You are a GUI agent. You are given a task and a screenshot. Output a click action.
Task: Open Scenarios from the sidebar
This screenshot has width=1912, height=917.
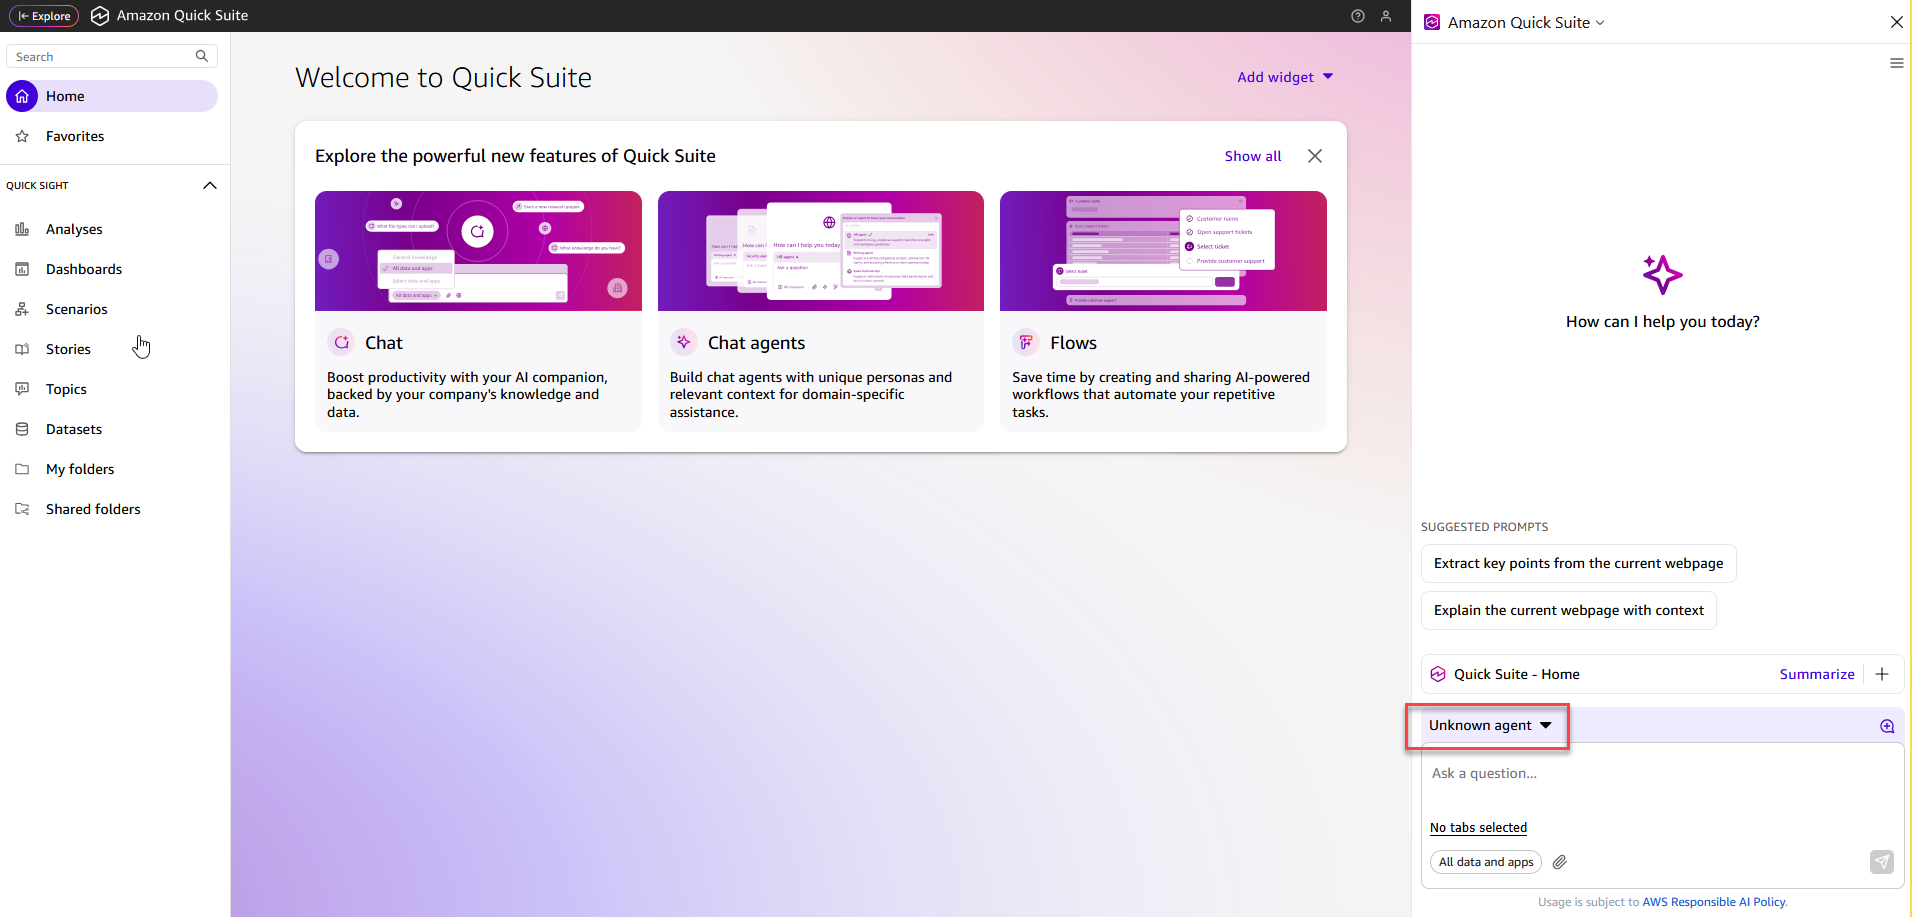click(76, 309)
